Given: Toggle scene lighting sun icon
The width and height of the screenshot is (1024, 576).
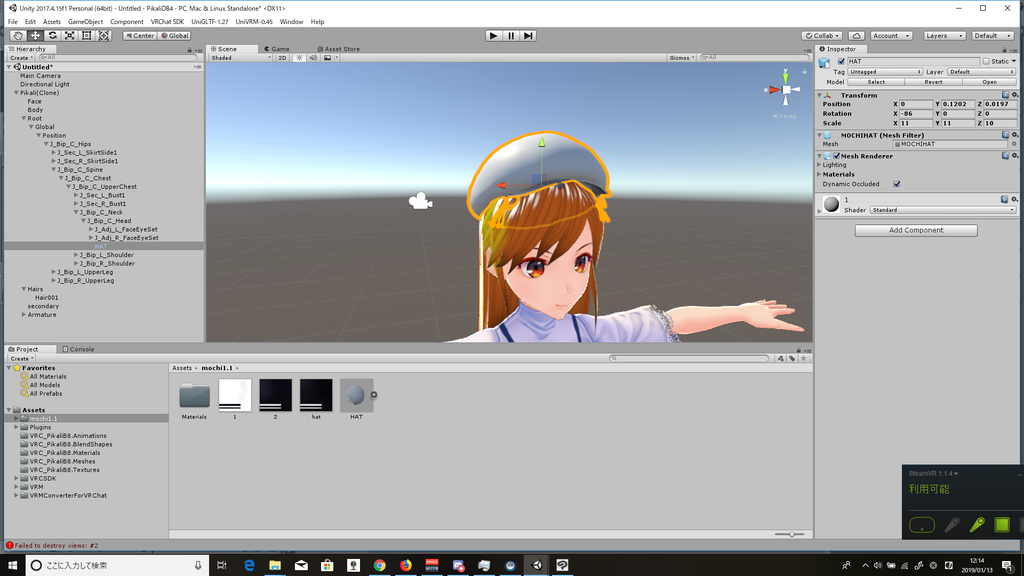Looking at the screenshot, I should pos(299,57).
